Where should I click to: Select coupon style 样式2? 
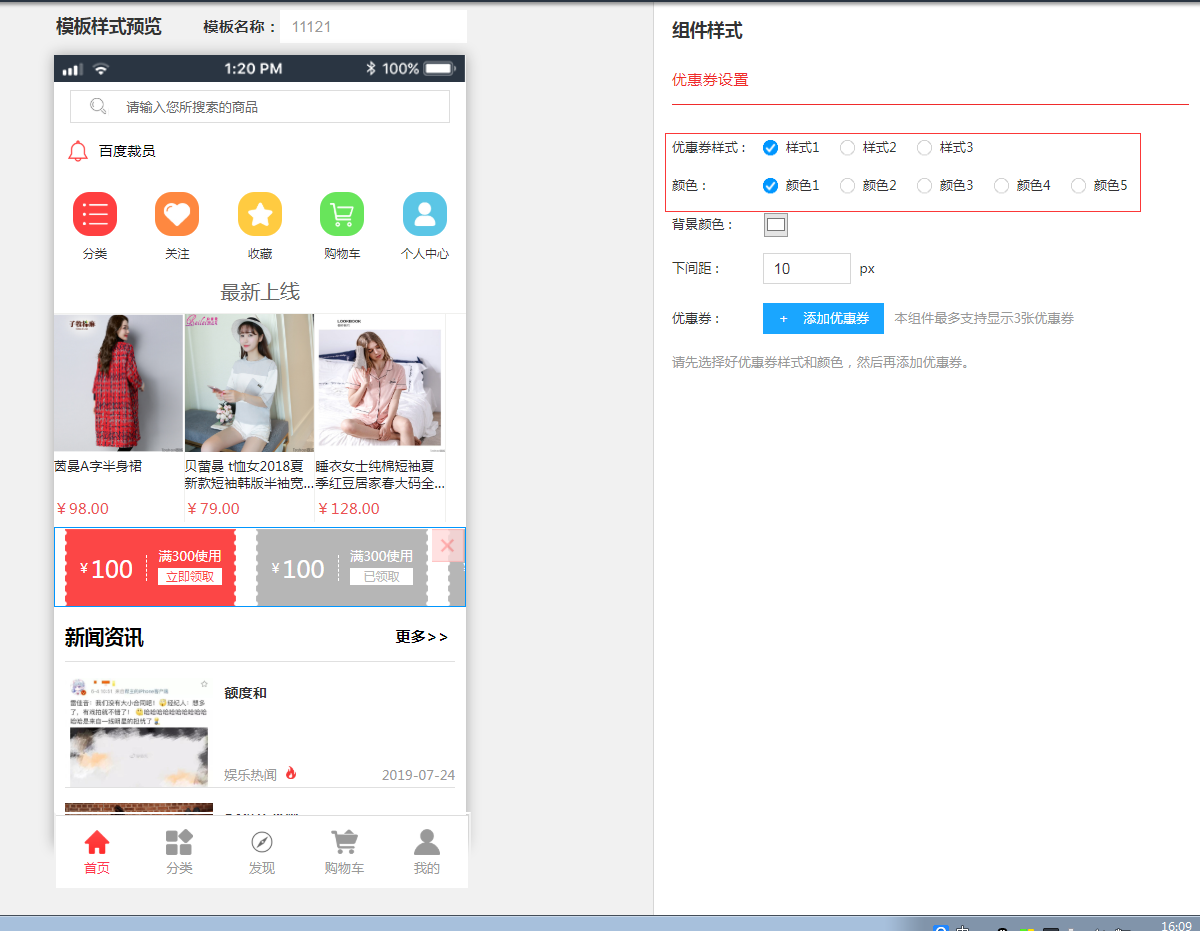848,148
